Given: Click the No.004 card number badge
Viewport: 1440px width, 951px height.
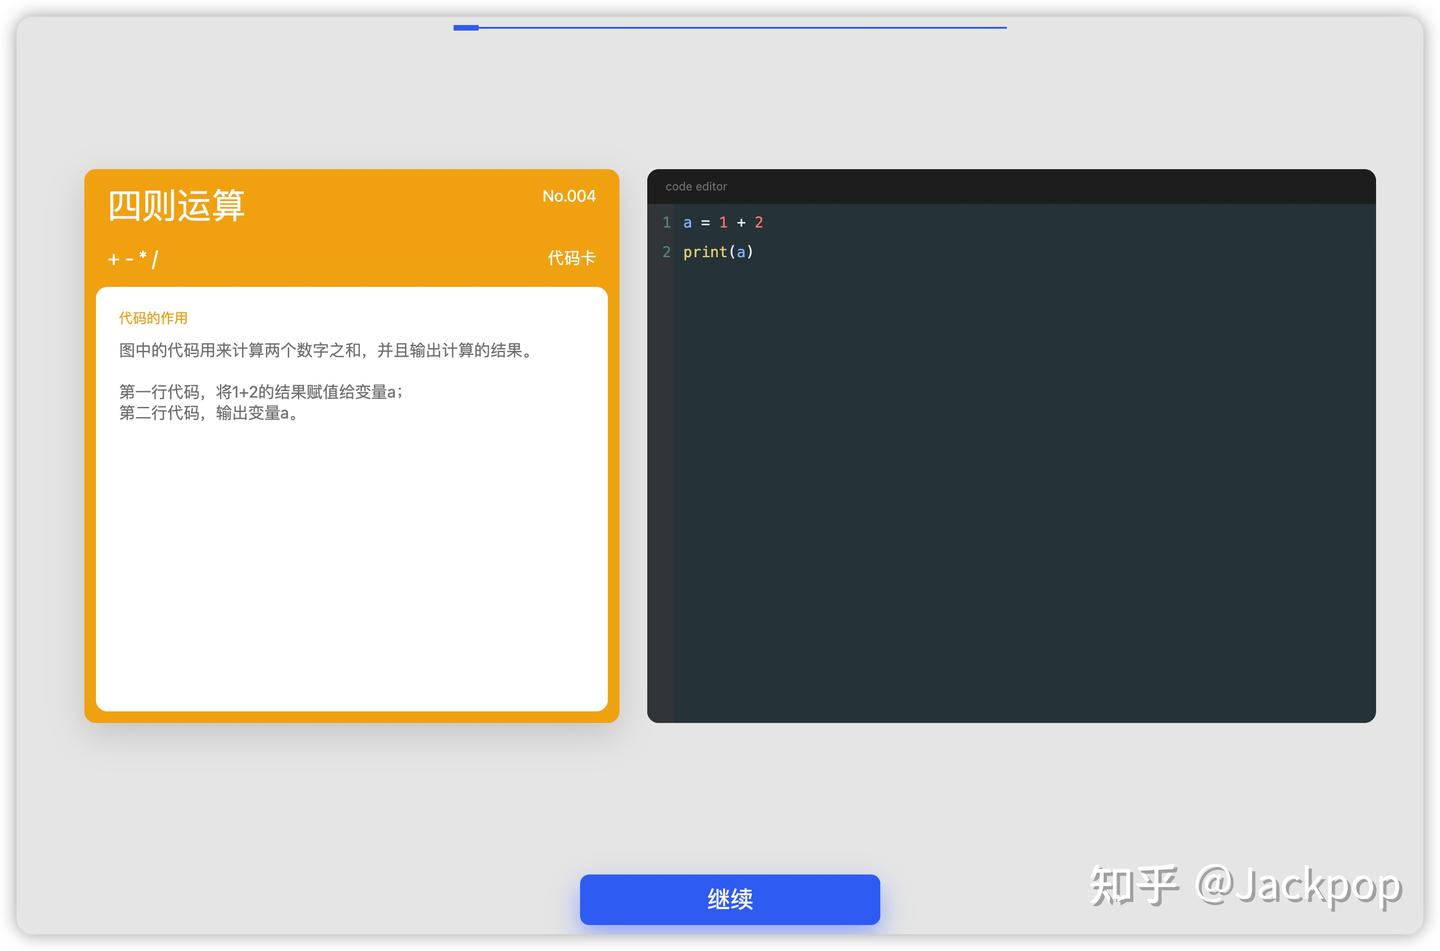Looking at the screenshot, I should [x=569, y=196].
